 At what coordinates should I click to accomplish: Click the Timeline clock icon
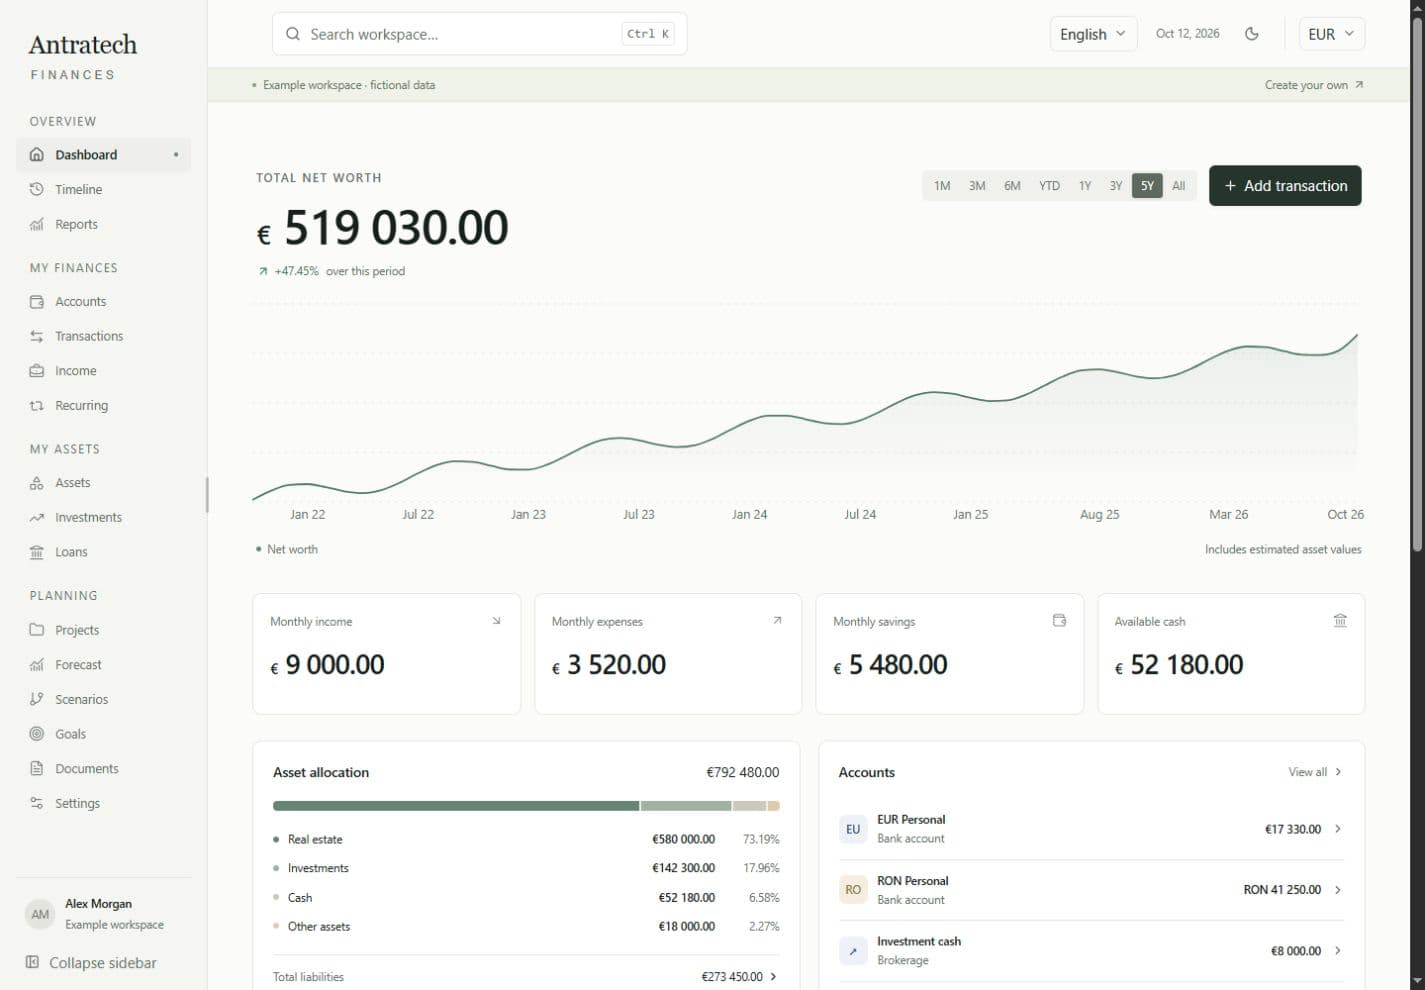tap(37, 189)
